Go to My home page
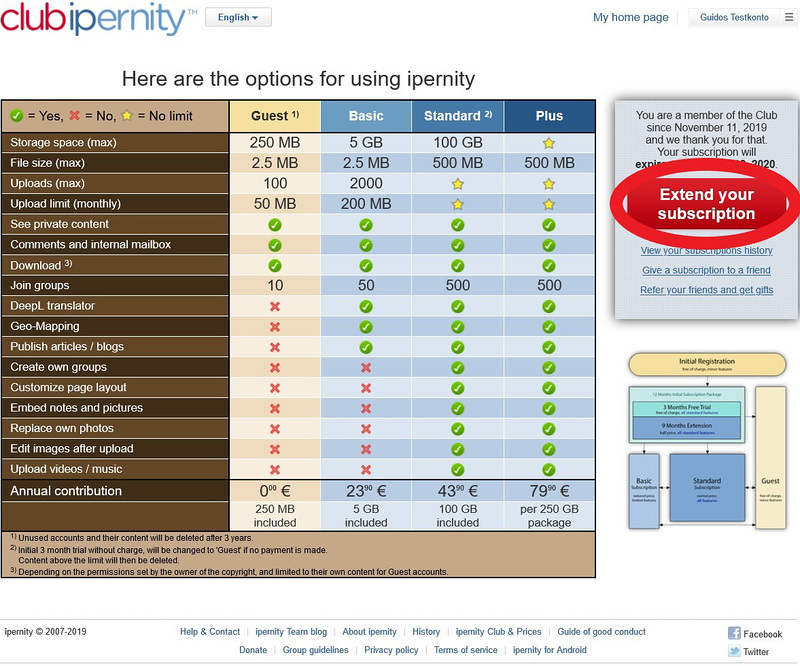800x666 pixels. (631, 17)
